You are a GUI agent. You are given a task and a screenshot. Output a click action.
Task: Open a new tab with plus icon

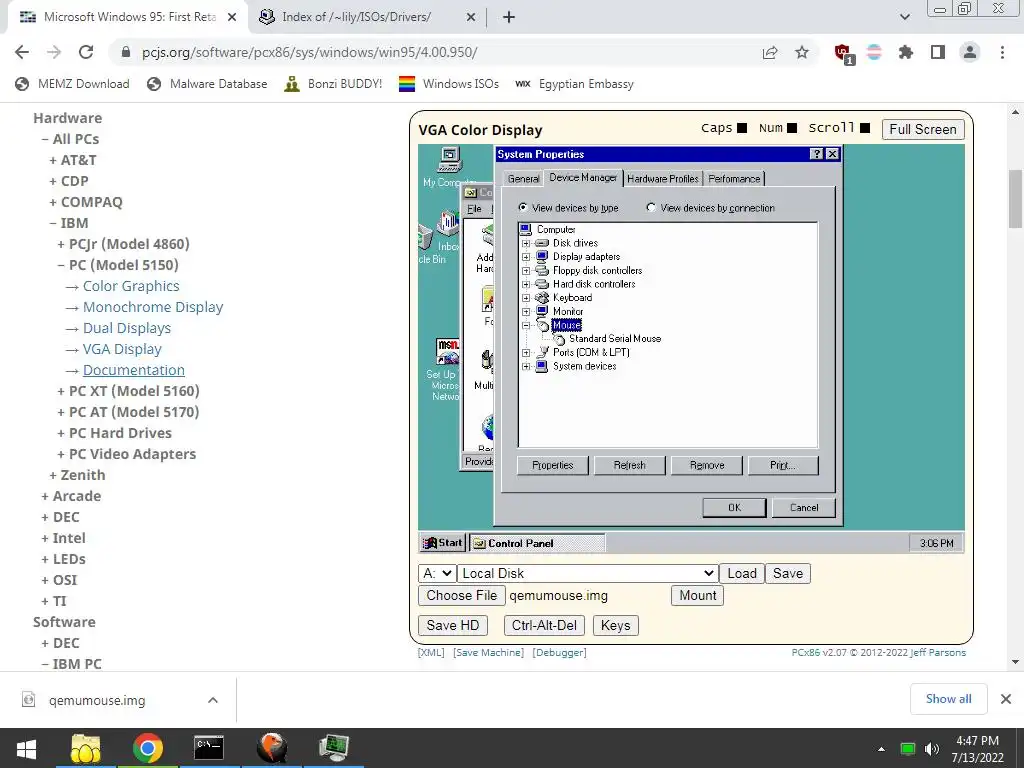point(509,17)
